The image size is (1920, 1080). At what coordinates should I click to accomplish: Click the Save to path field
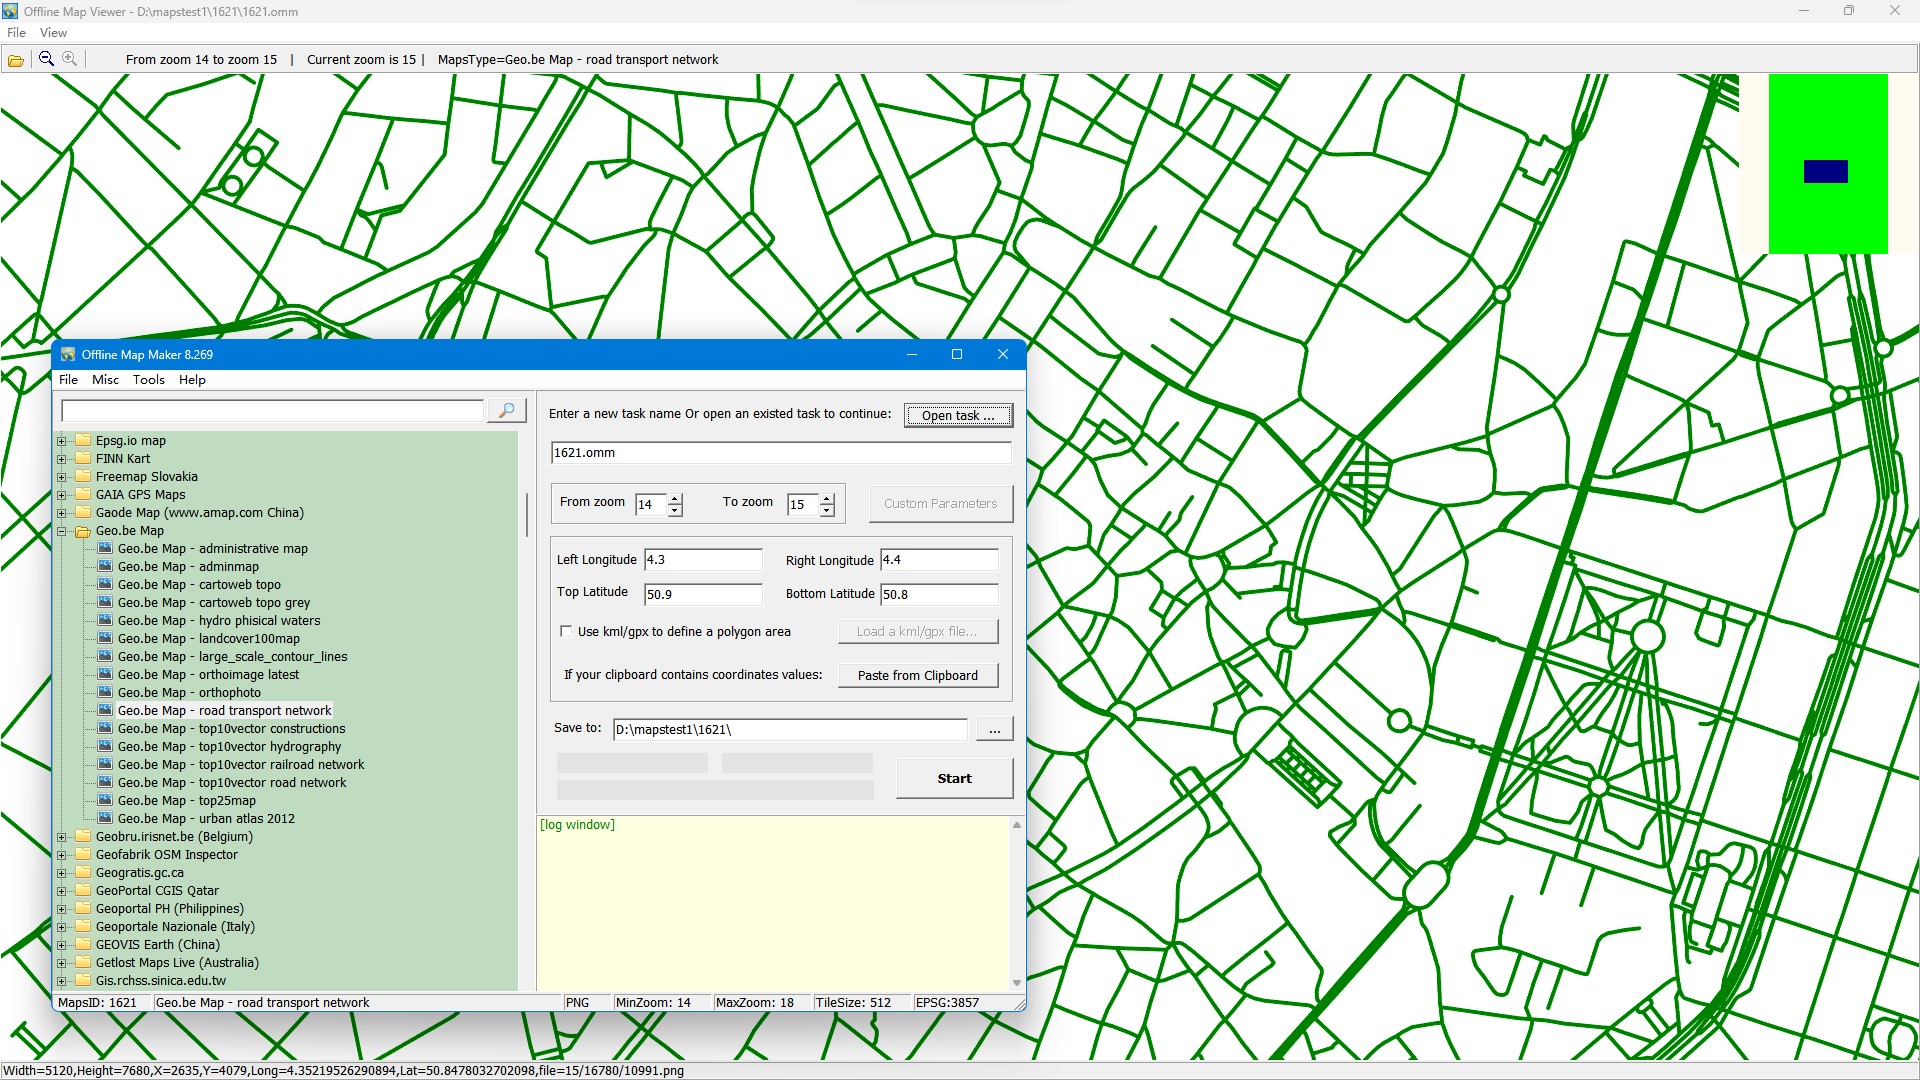[x=790, y=729]
